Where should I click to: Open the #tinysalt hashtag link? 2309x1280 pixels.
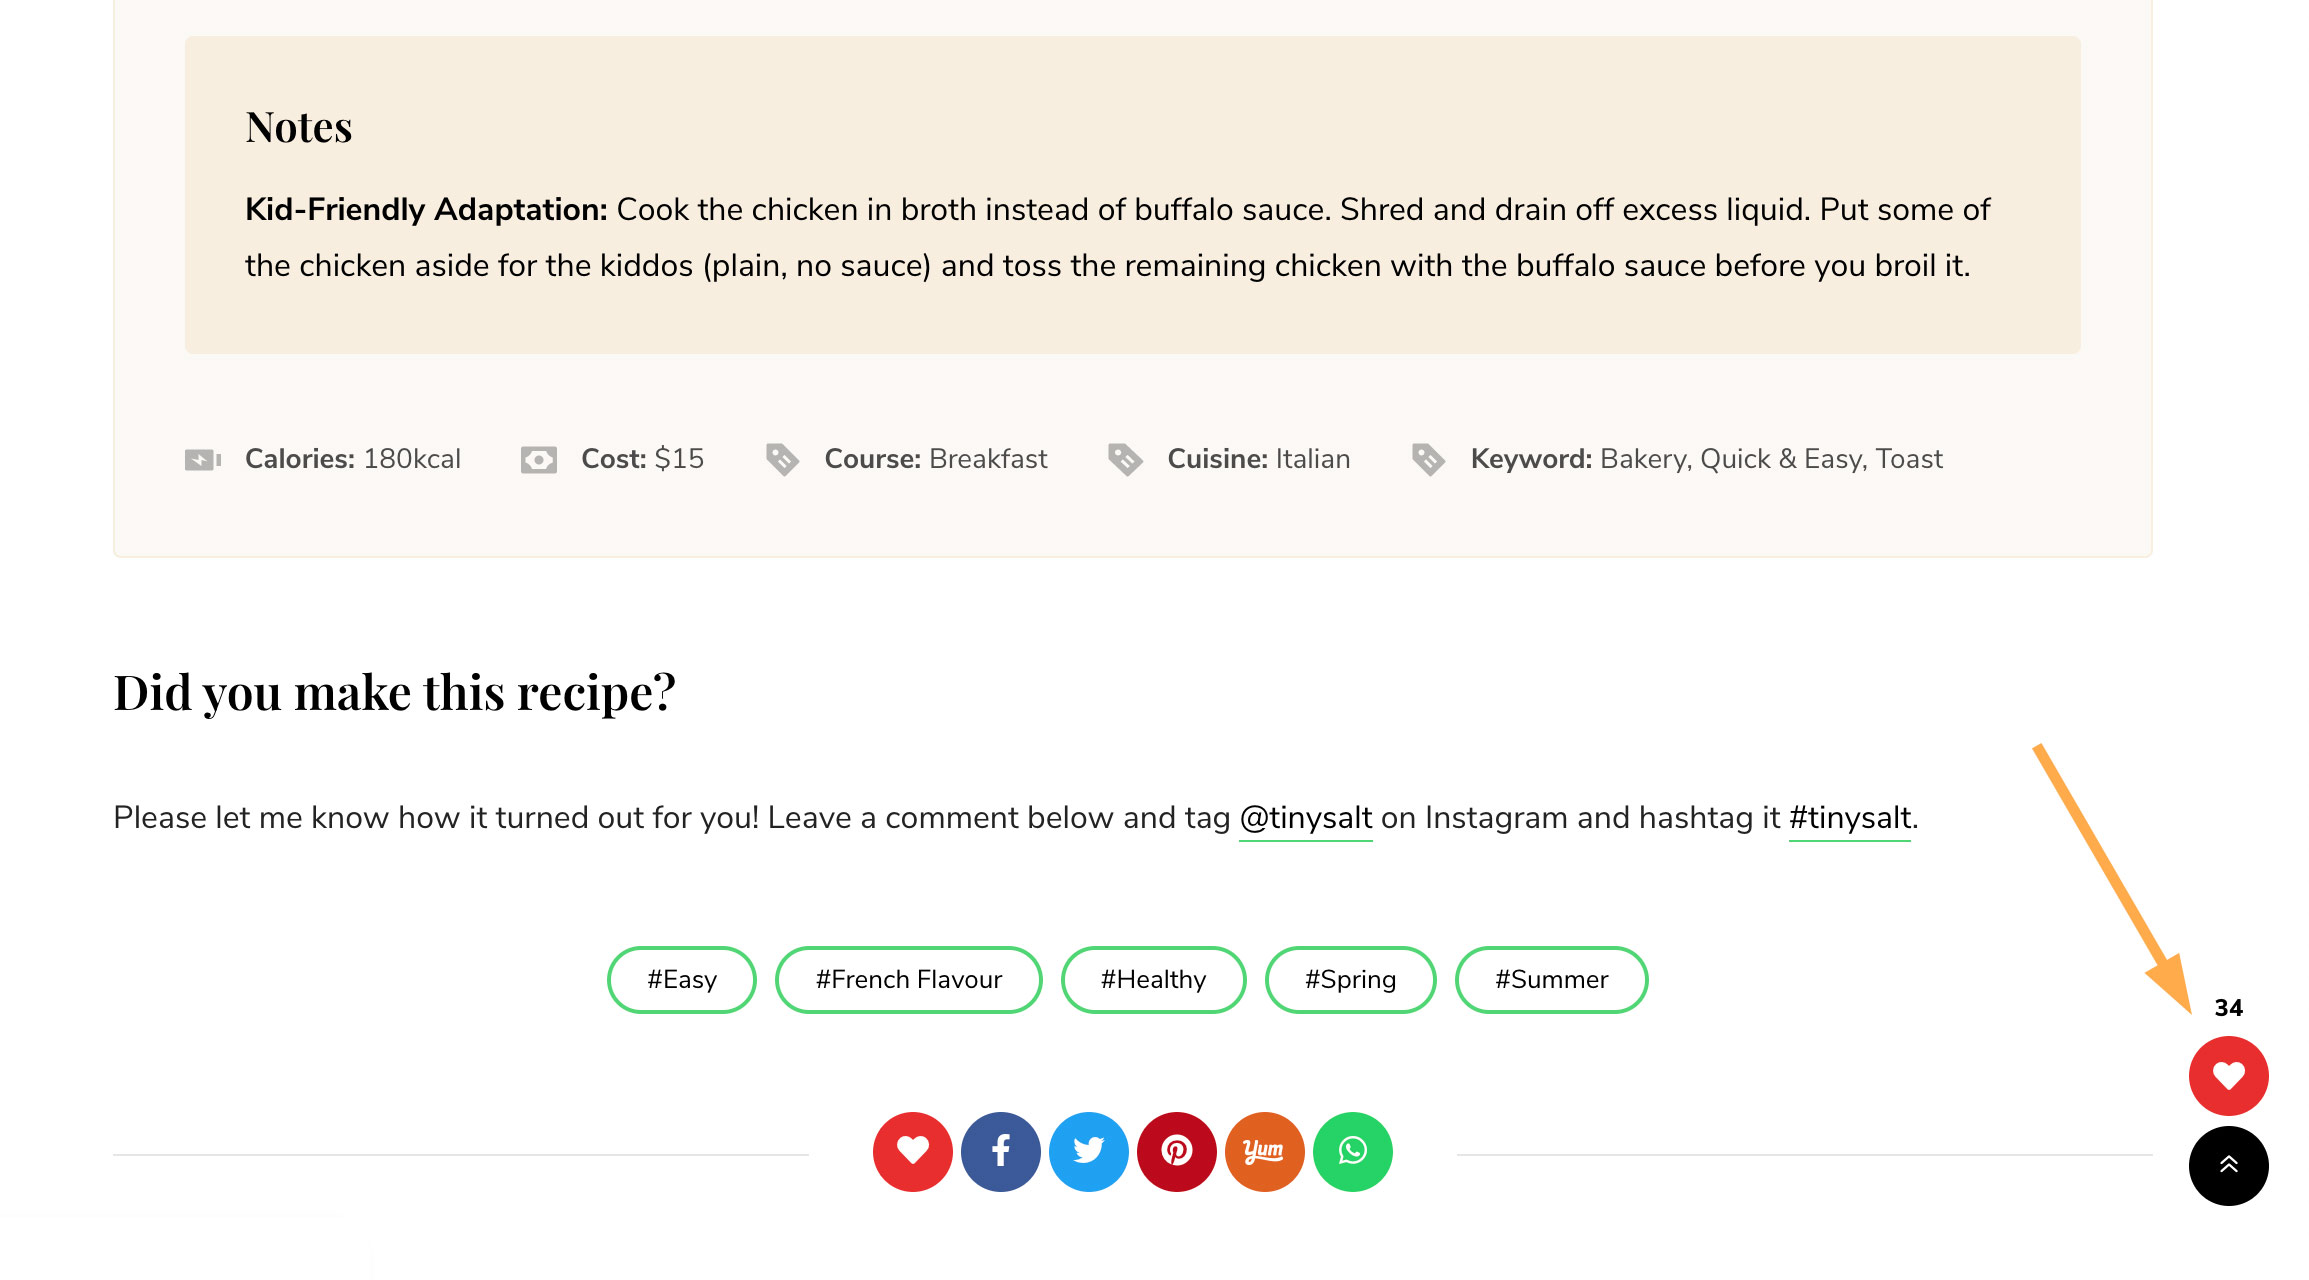[x=1849, y=818]
